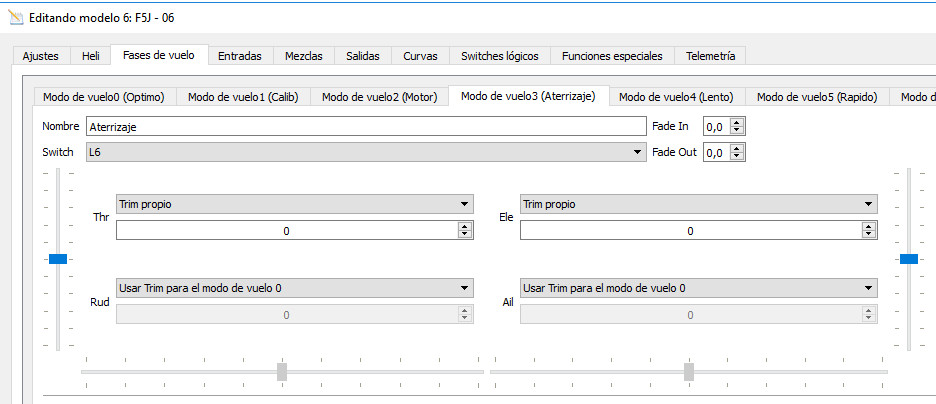Increase the Fade In value
936x404 pixels.
[x=738, y=123]
